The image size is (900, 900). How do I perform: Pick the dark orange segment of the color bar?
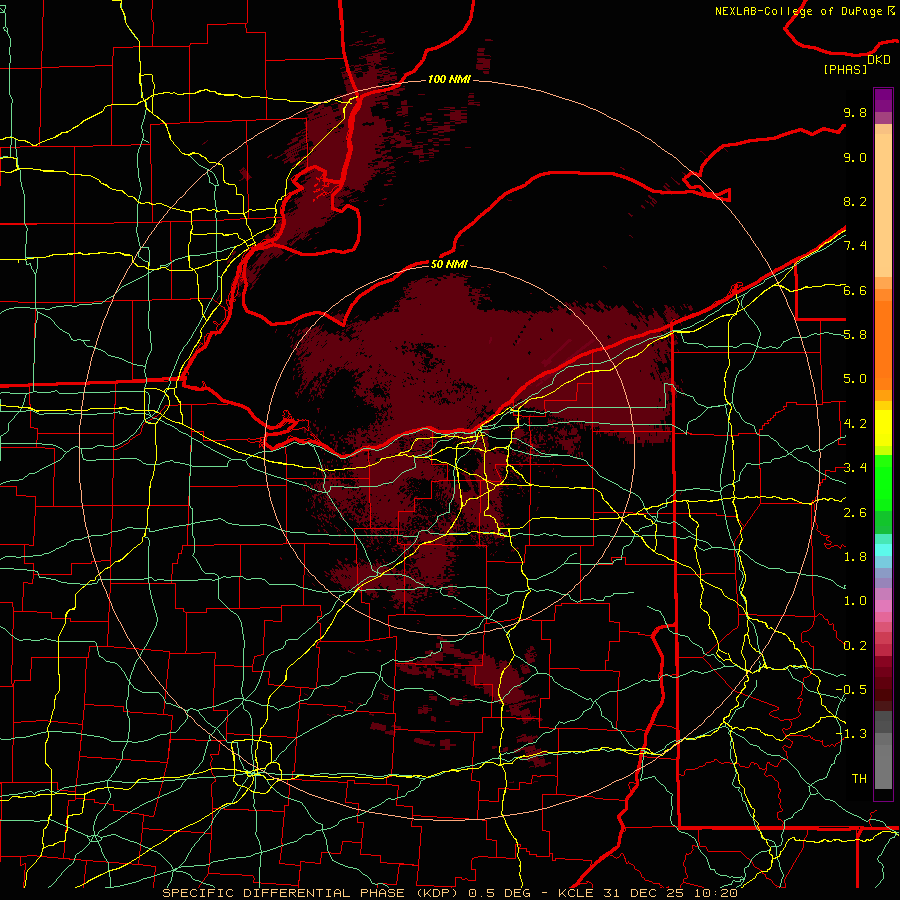click(883, 344)
